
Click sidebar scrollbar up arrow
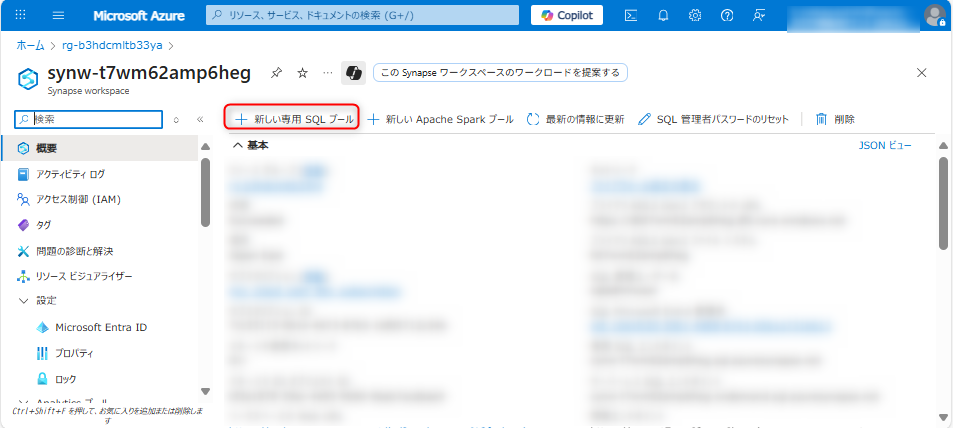pos(205,147)
